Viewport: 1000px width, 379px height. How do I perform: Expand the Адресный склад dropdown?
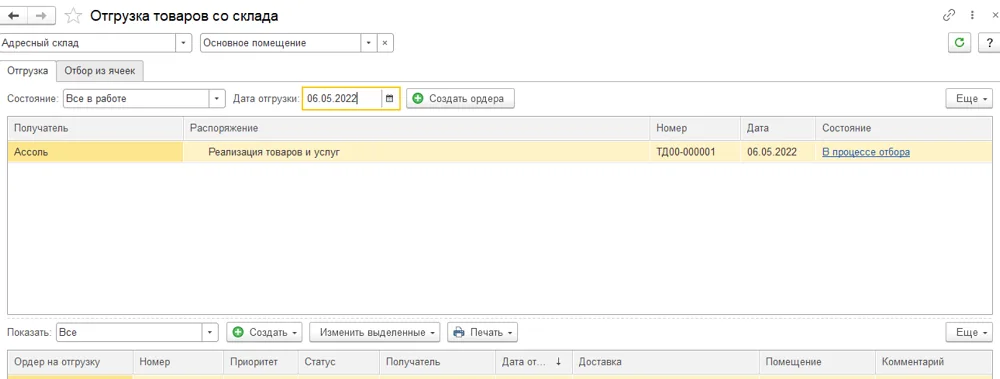(x=184, y=43)
